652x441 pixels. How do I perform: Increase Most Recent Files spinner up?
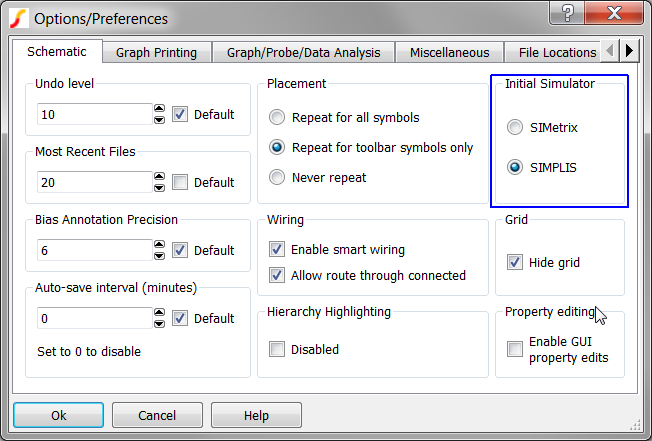point(159,176)
